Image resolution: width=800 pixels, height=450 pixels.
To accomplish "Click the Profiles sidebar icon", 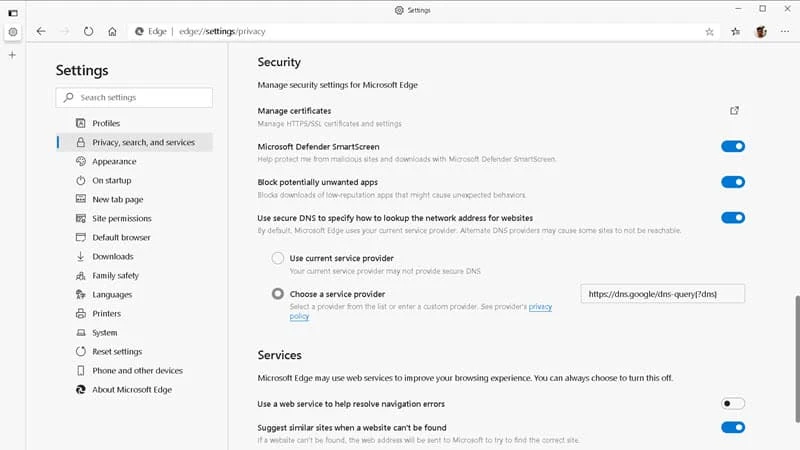I will 81,123.
